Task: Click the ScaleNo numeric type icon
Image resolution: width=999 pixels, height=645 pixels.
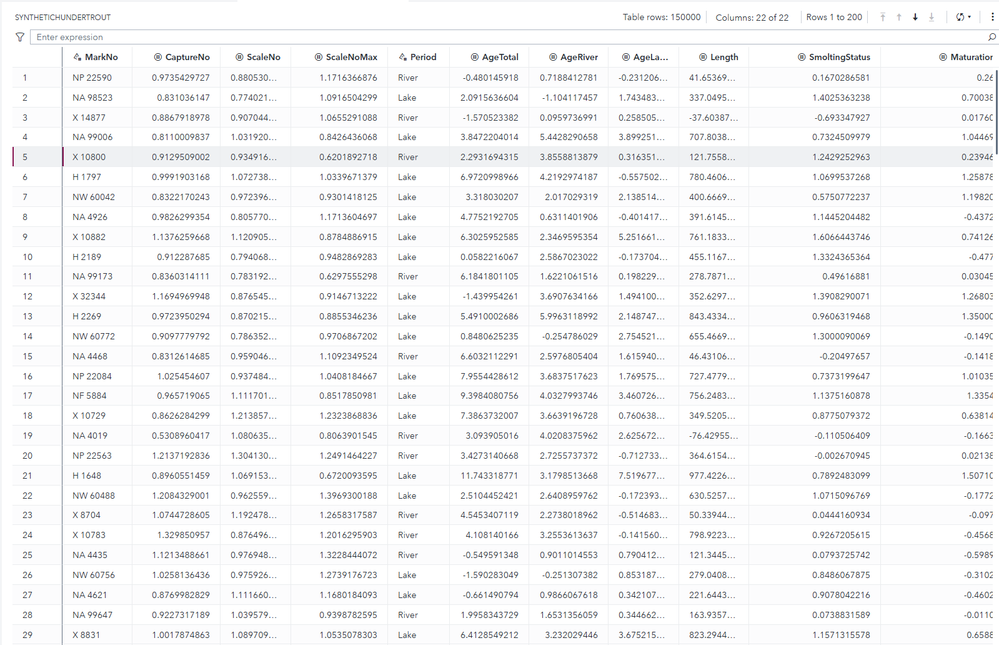Action: [239, 57]
